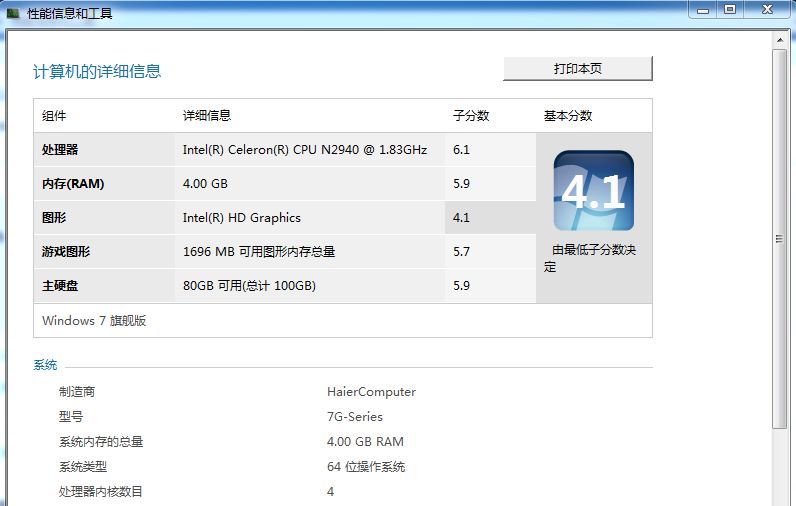Select the 主硬盘 row label

[60, 286]
